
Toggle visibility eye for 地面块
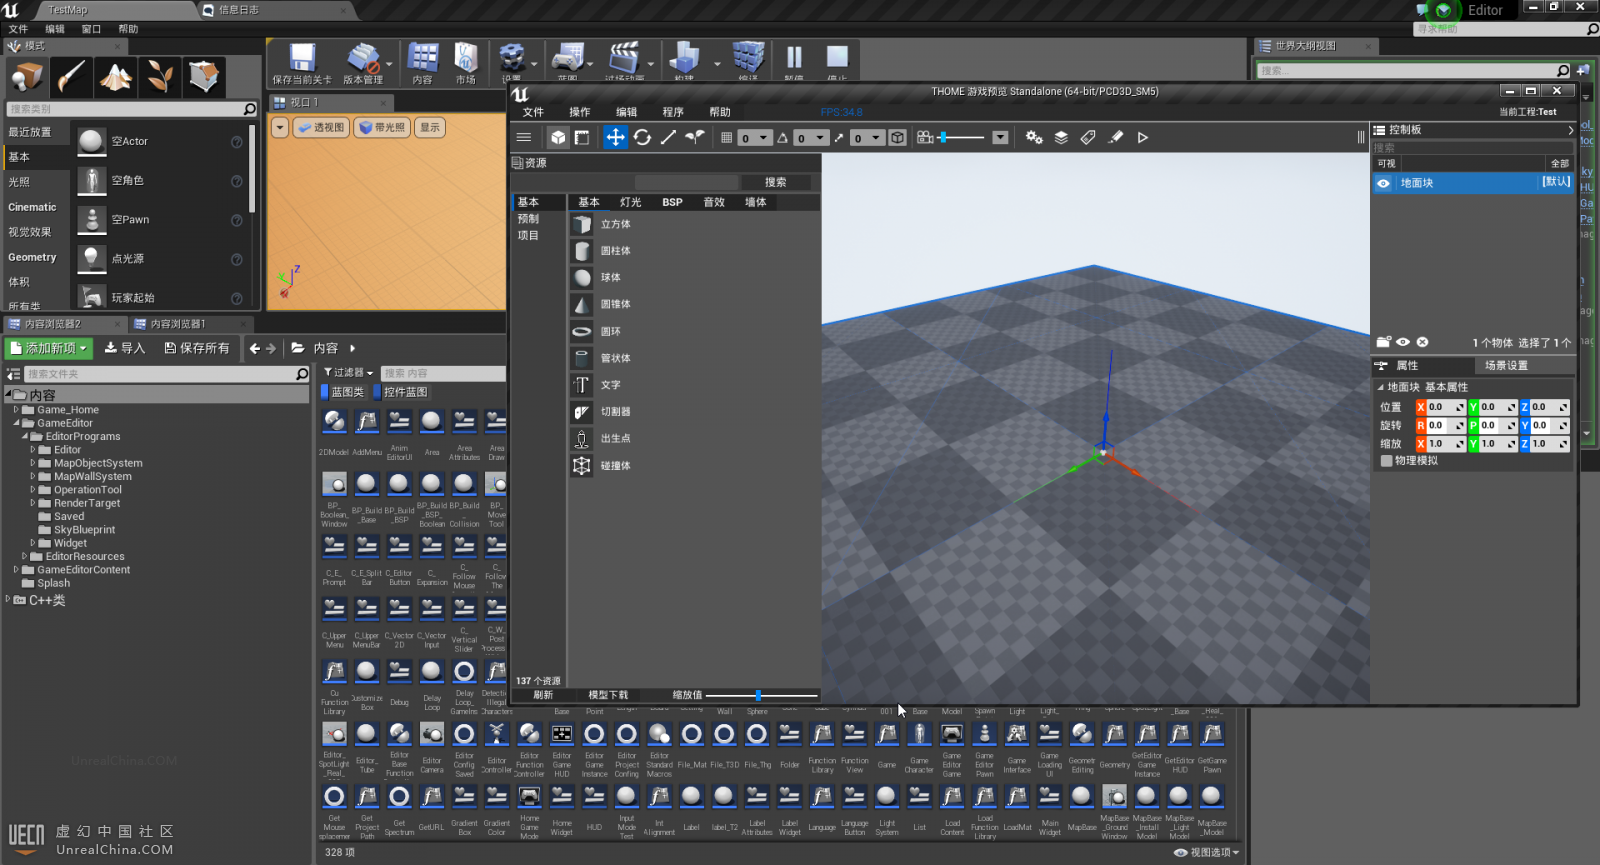click(1383, 183)
